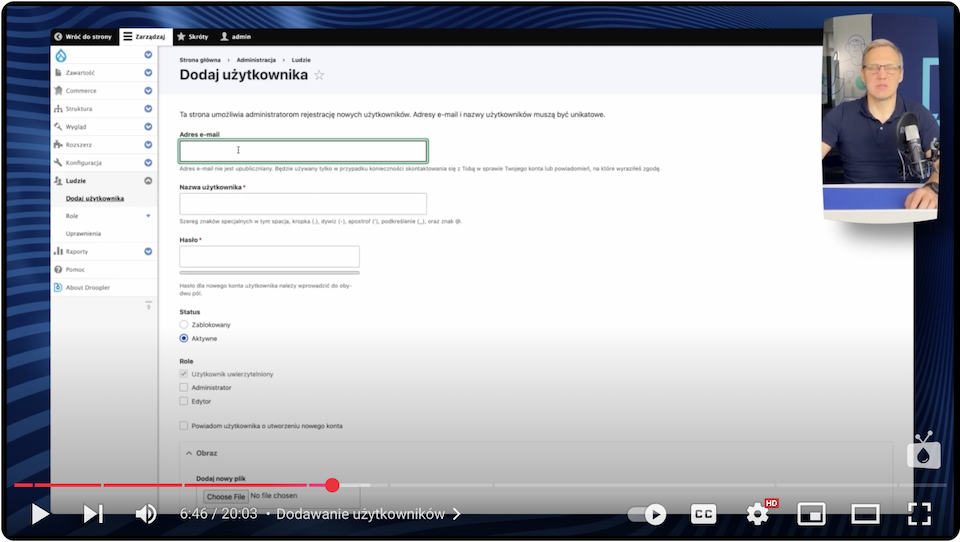Click the Wróć do strony link

(x=83, y=37)
